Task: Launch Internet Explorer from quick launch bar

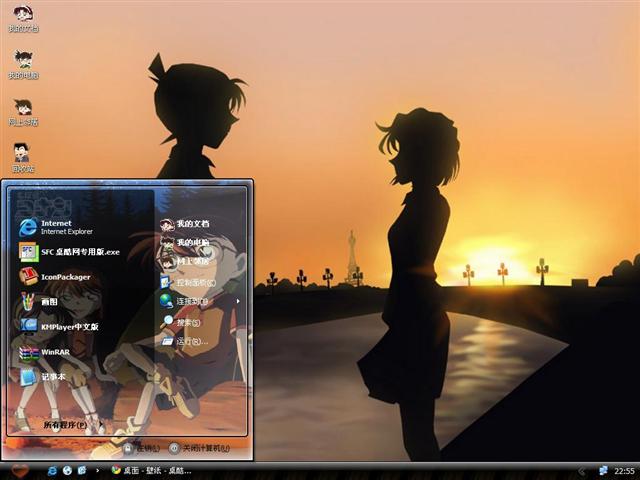Action: coord(52,471)
